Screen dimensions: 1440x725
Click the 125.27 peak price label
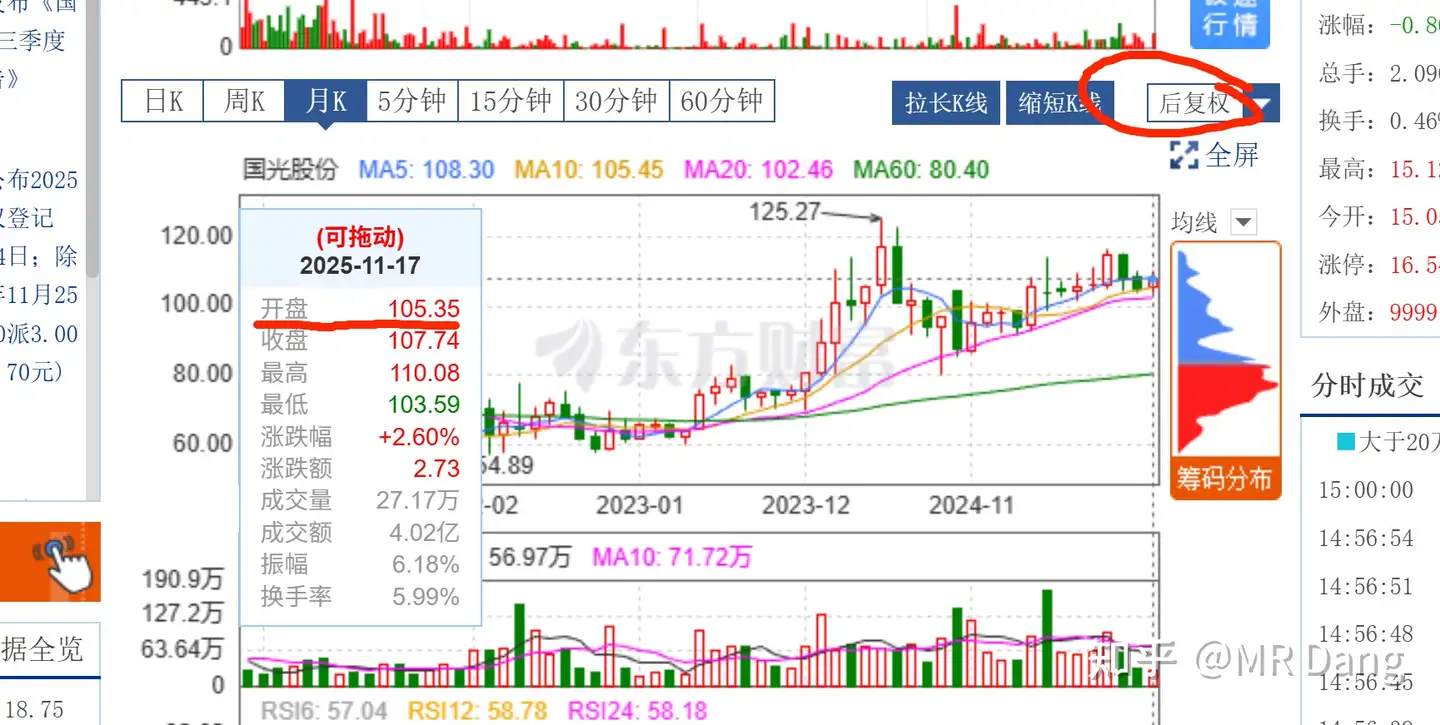[x=784, y=212]
